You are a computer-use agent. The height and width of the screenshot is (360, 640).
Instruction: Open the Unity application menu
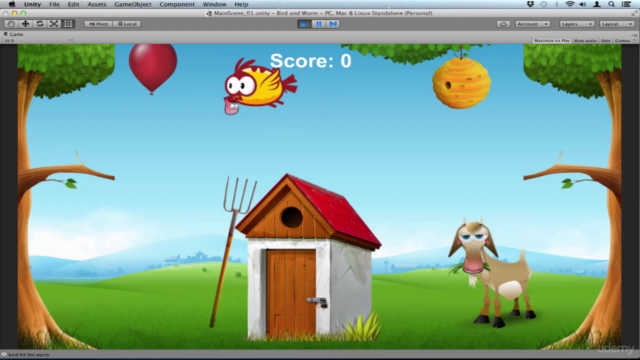point(32,4)
